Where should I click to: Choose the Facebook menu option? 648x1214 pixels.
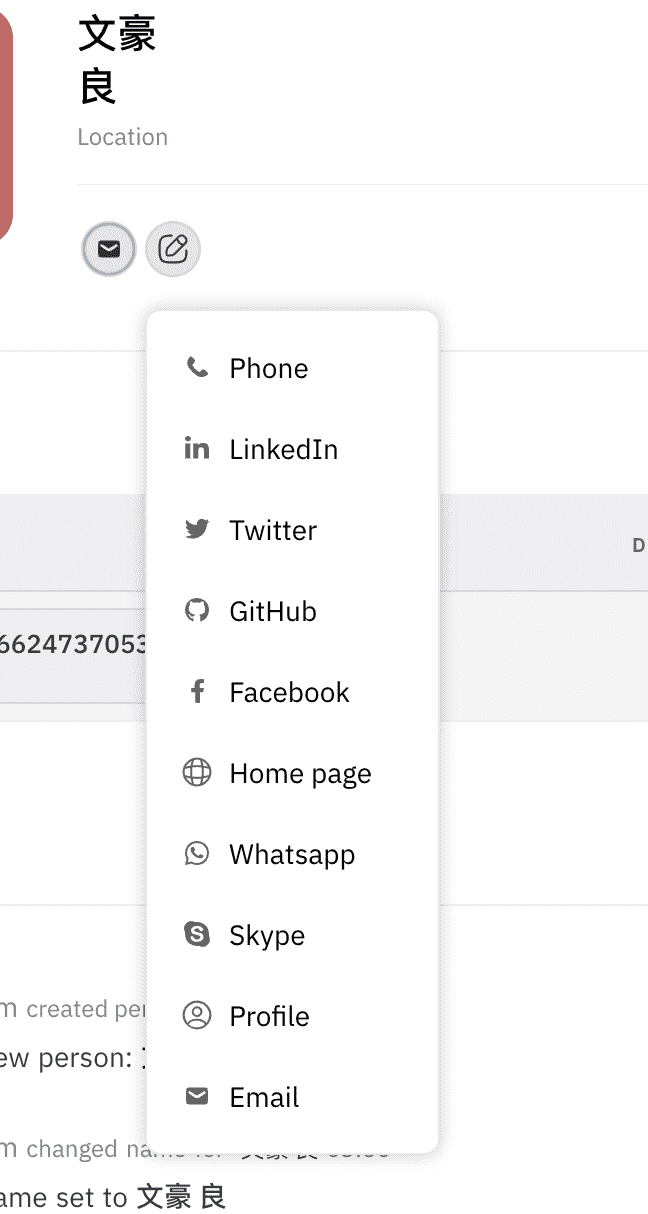pos(289,692)
